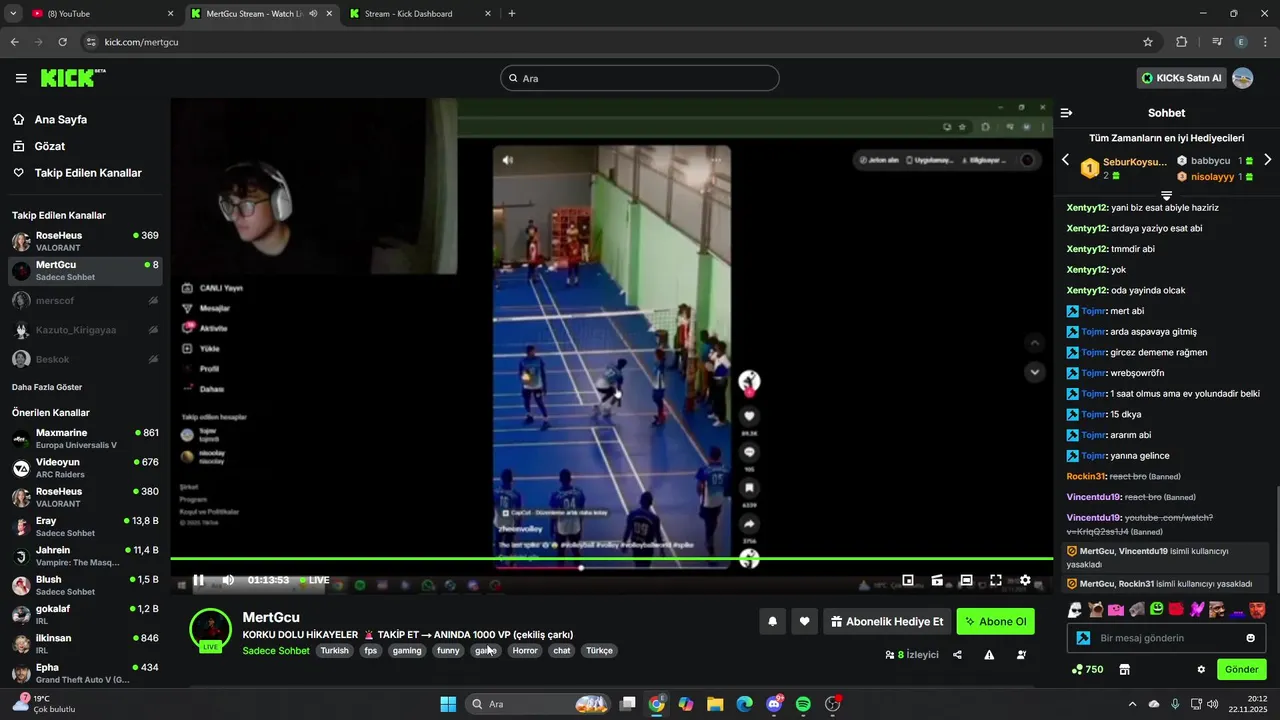This screenshot has width=1280, height=720.
Task: Click moderator hammer badge in chat input
Action: [x=1083, y=638]
